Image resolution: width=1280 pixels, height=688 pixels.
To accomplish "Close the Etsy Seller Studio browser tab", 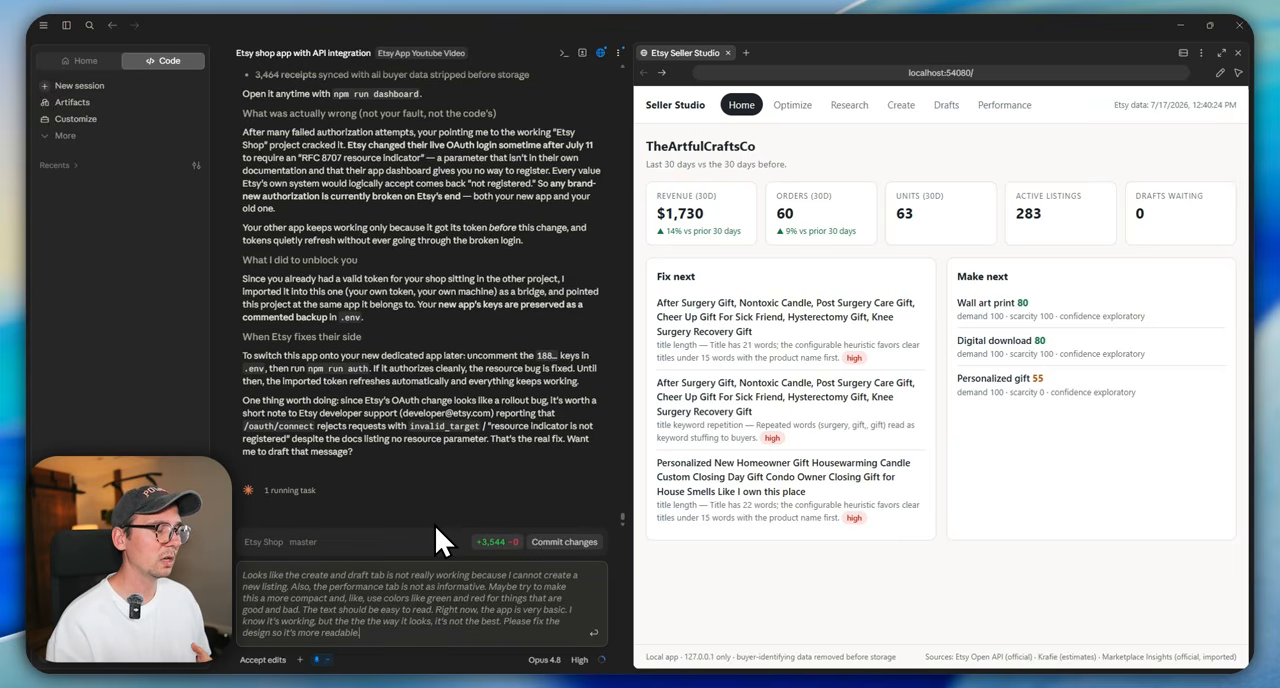I will 728,53.
